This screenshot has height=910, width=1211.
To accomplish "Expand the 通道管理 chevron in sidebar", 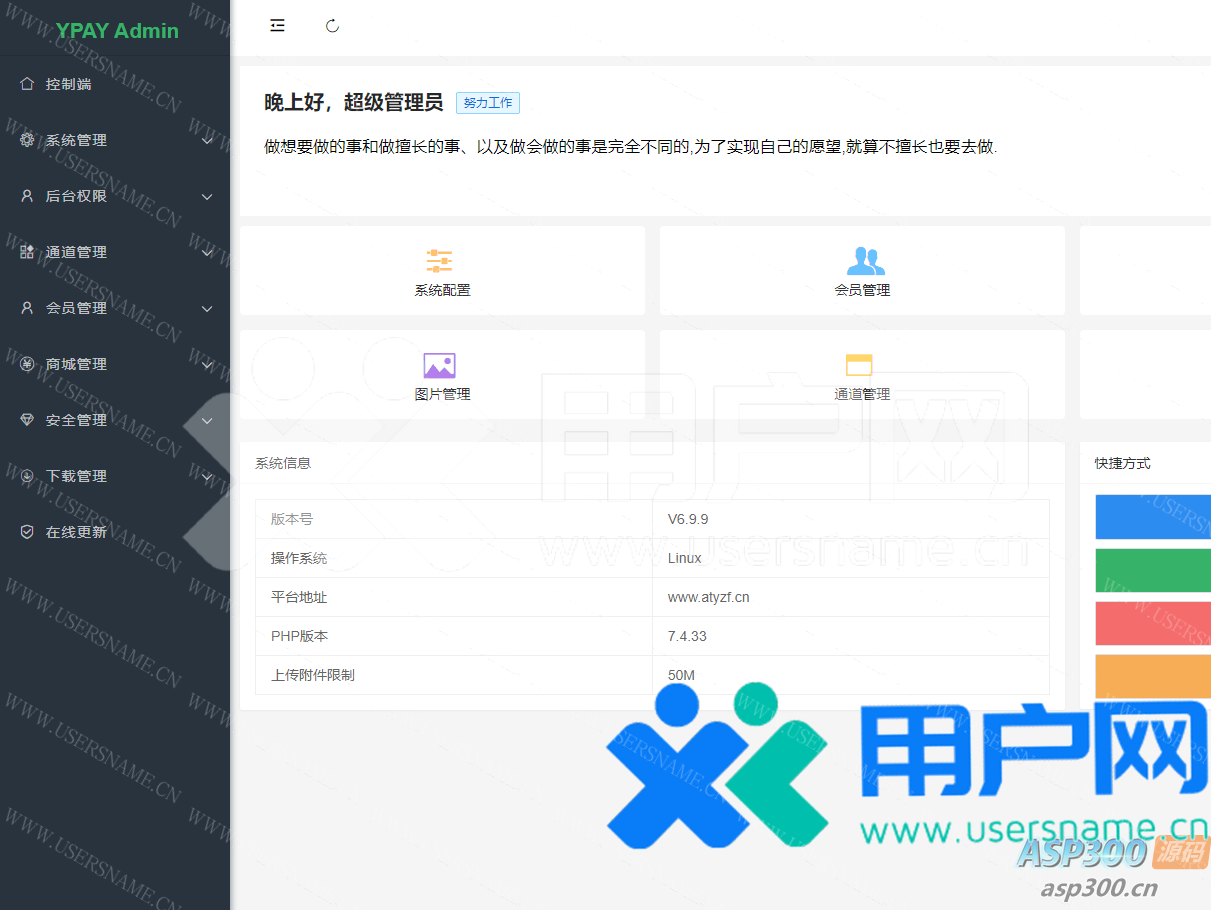I will (207, 253).
